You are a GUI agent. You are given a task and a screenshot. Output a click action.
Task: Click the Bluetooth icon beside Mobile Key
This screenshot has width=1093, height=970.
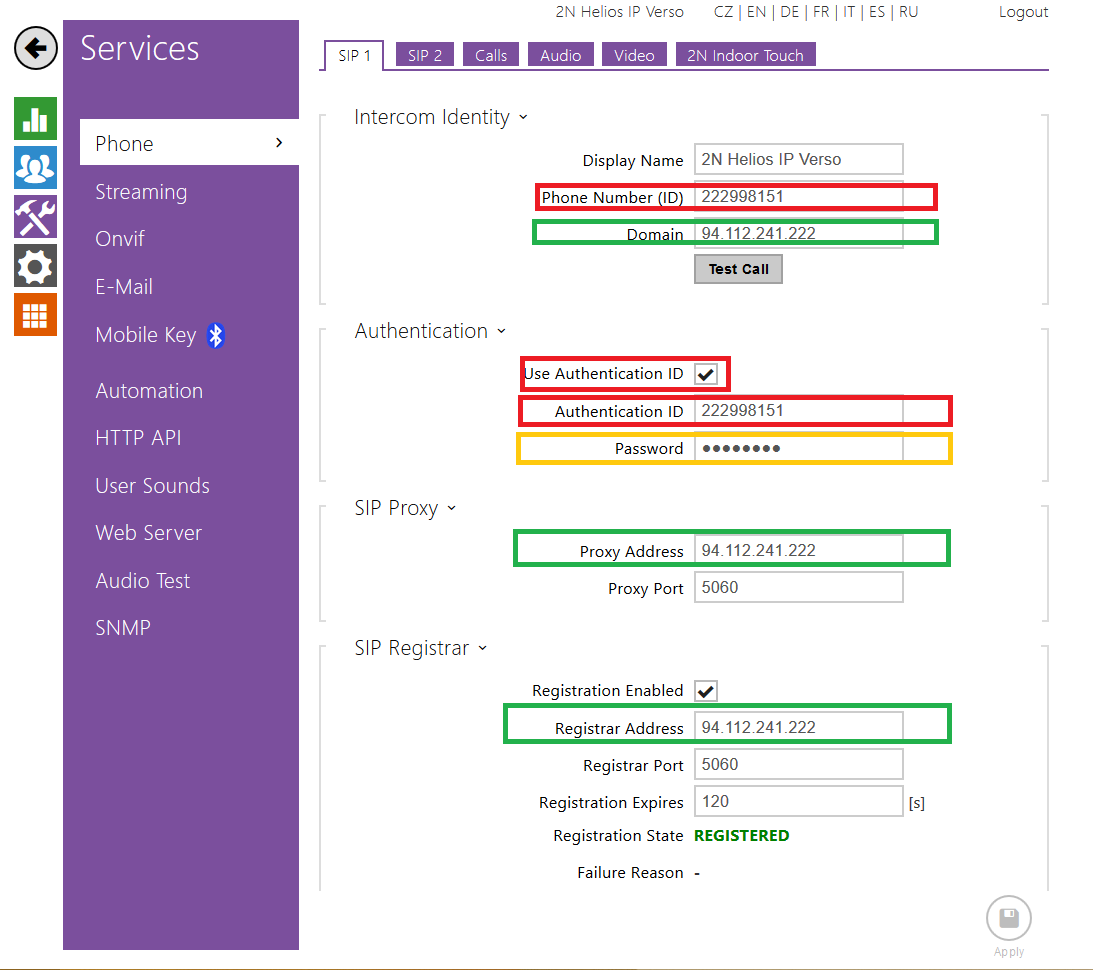pos(216,335)
